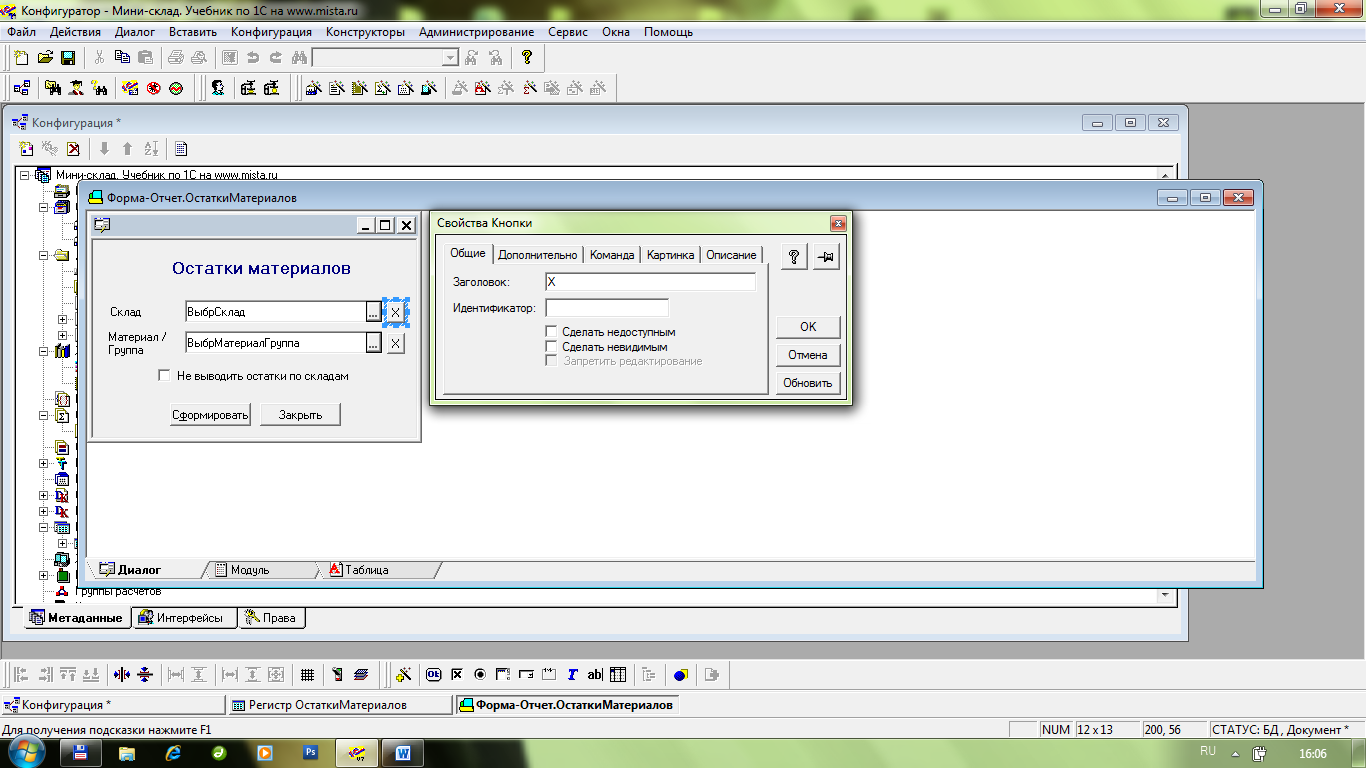Click the Move up arrow icon
Image resolution: width=1366 pixels, height=768 pixels.
pyautogui.click(x=127, y=149)
